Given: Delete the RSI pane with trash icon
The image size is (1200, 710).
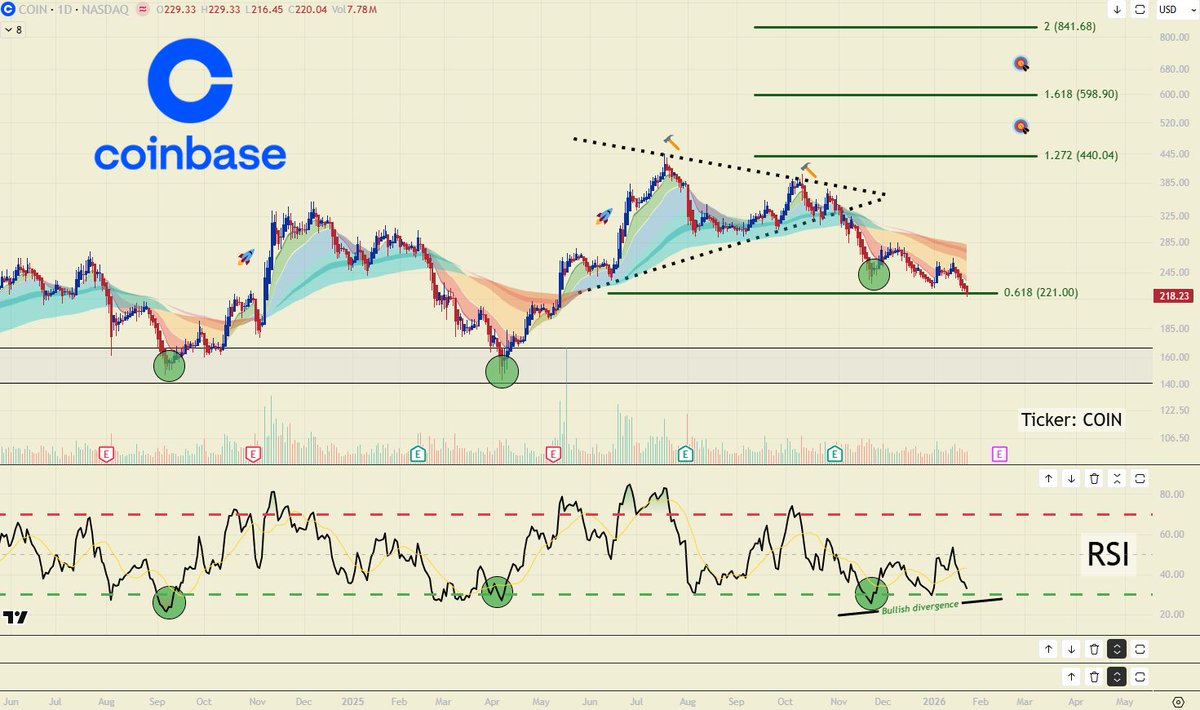Looking at the screenshot, I should tap(1094, 478).
